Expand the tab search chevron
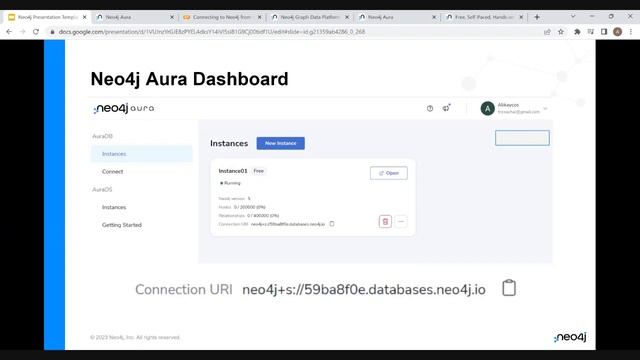This screenshot has width=640, height=360. pyautogui.click(x=573, y=16)
